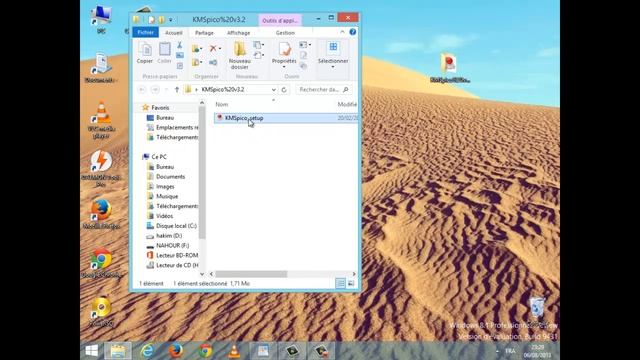Click the Sélectionner button
The image size is (640, 360).
tap(333, 55)
